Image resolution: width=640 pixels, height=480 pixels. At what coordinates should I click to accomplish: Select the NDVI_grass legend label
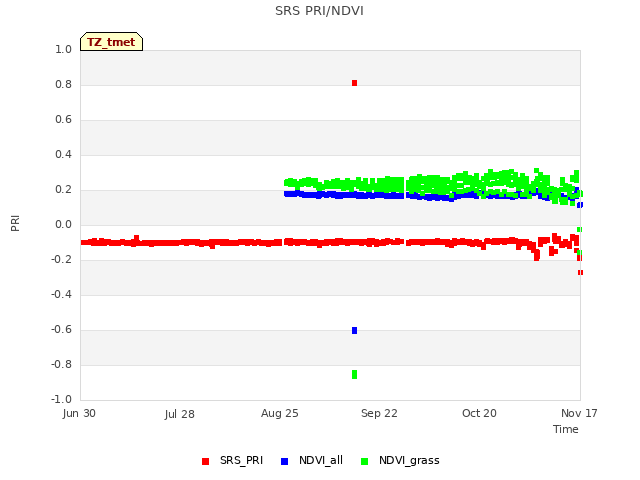(409, 461)
